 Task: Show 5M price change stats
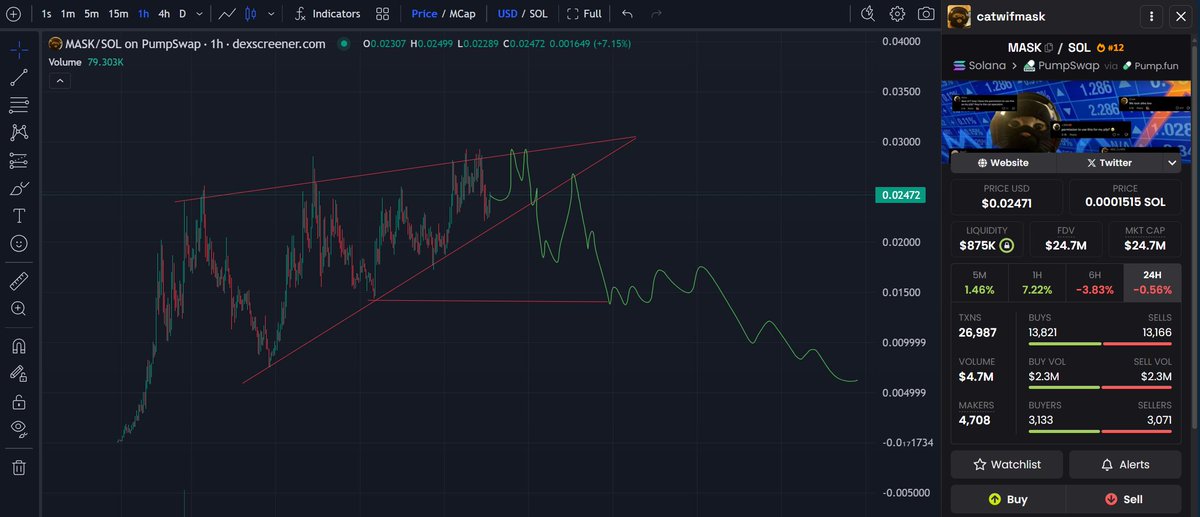click(979, 282)
